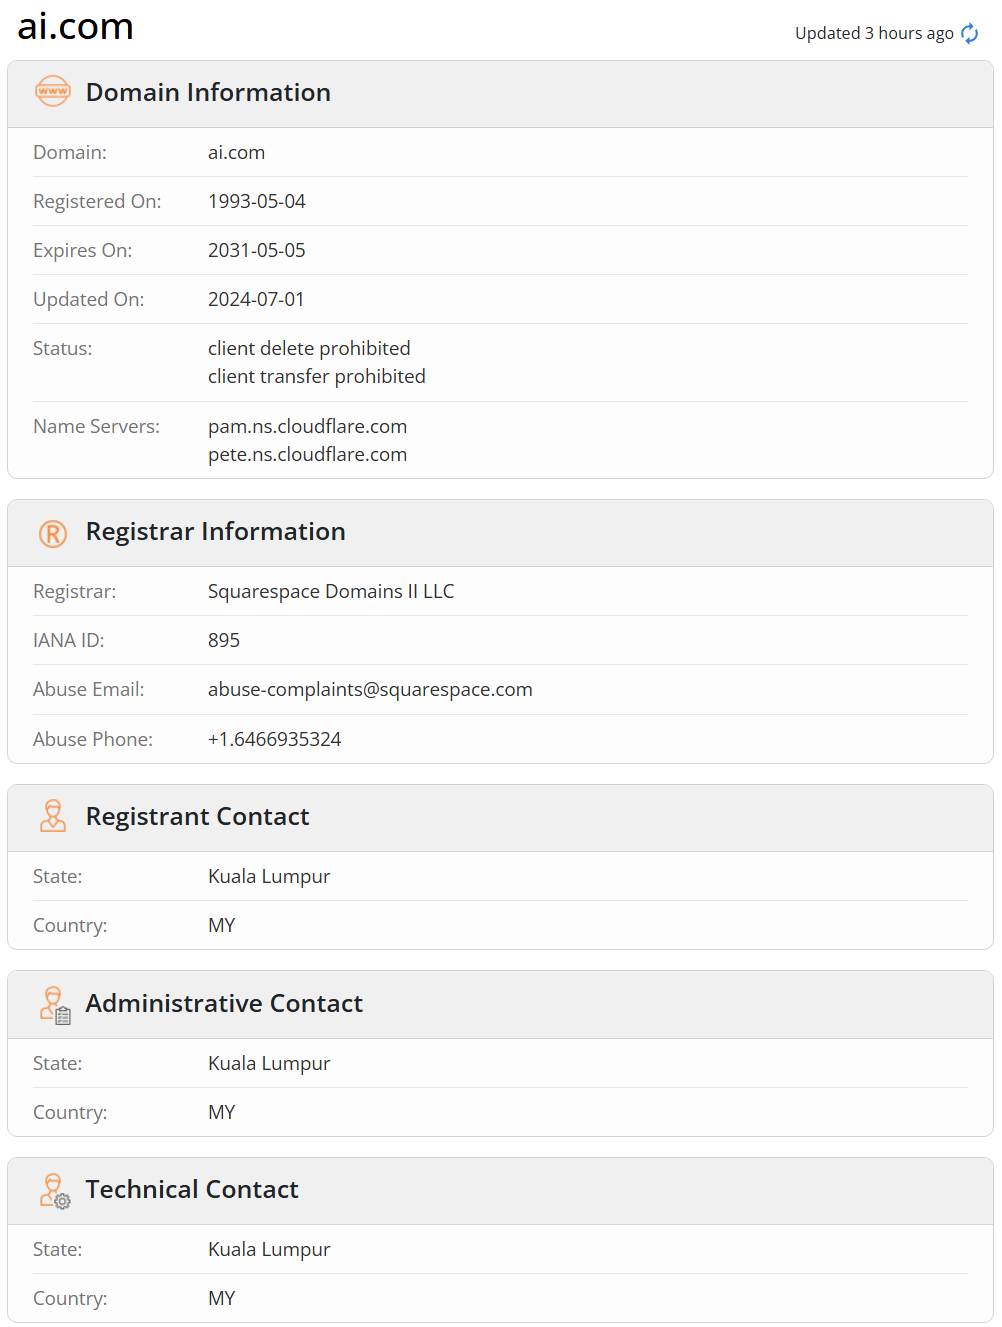Click the Administrative Contact clipboard person icon
This screenshot has width=1002, height=1327.
click(55, 1004)
